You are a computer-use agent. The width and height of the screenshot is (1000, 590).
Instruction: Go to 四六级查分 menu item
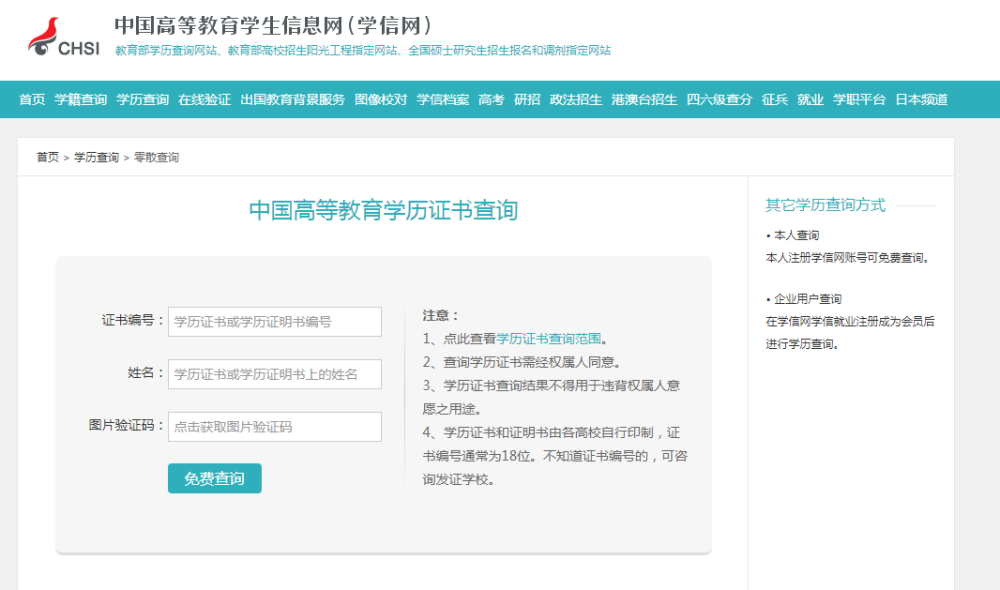(719, 100)
